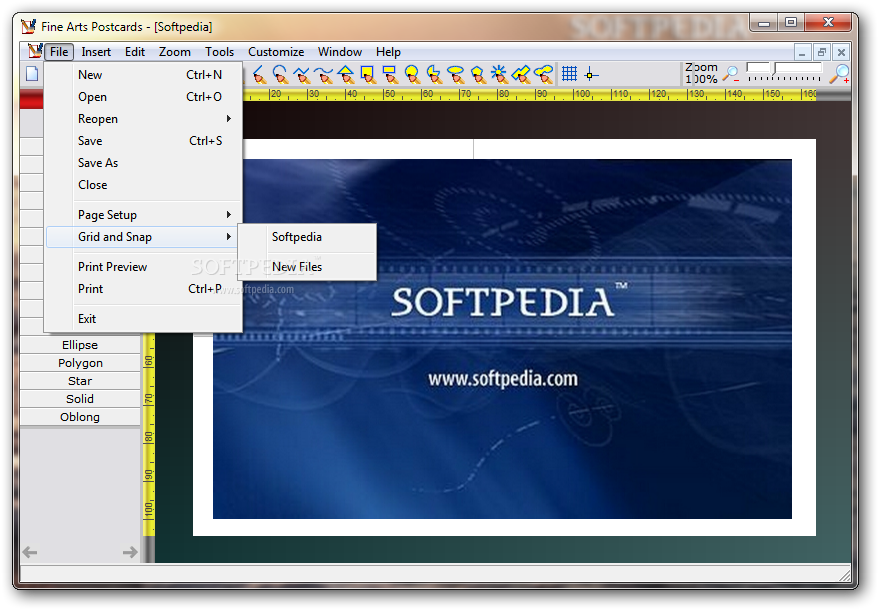879x610 pixels.
Task: Toggle the blue grid display icon
Action: click(x=570, y=73)
